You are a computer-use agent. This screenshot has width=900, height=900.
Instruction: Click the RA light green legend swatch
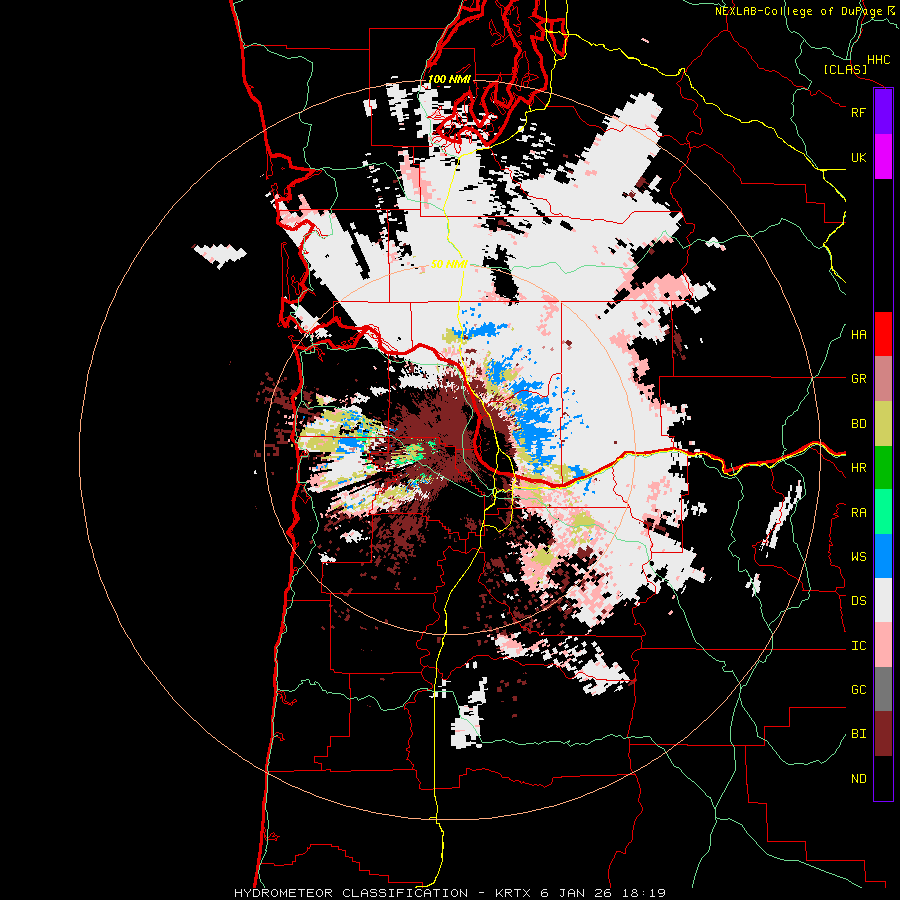click(x=883, y=512)
